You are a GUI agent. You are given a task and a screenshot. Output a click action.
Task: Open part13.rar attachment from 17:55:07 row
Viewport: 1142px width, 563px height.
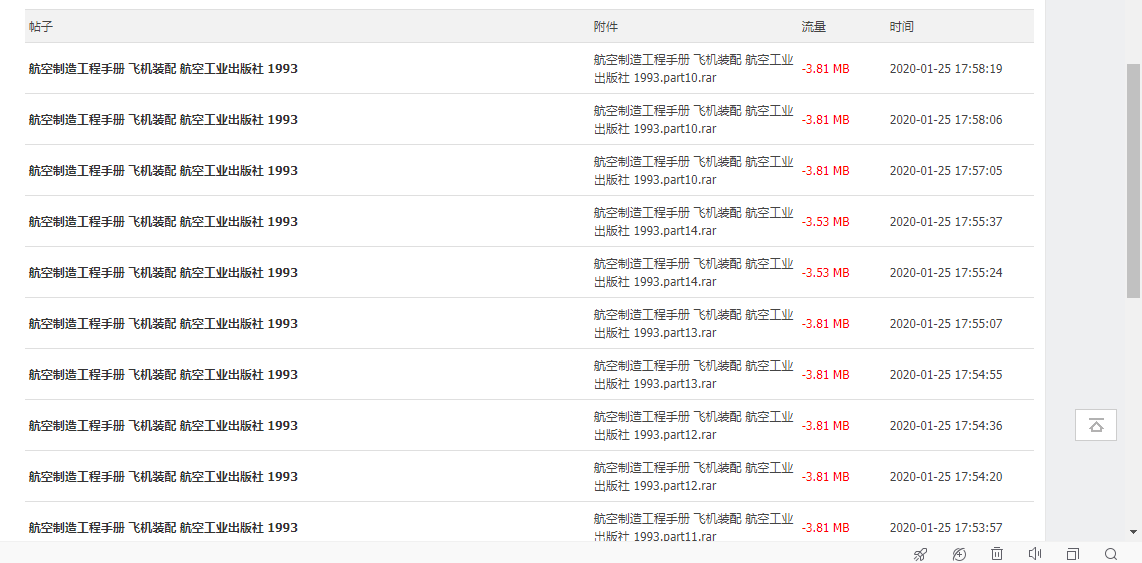coord(693,324)
